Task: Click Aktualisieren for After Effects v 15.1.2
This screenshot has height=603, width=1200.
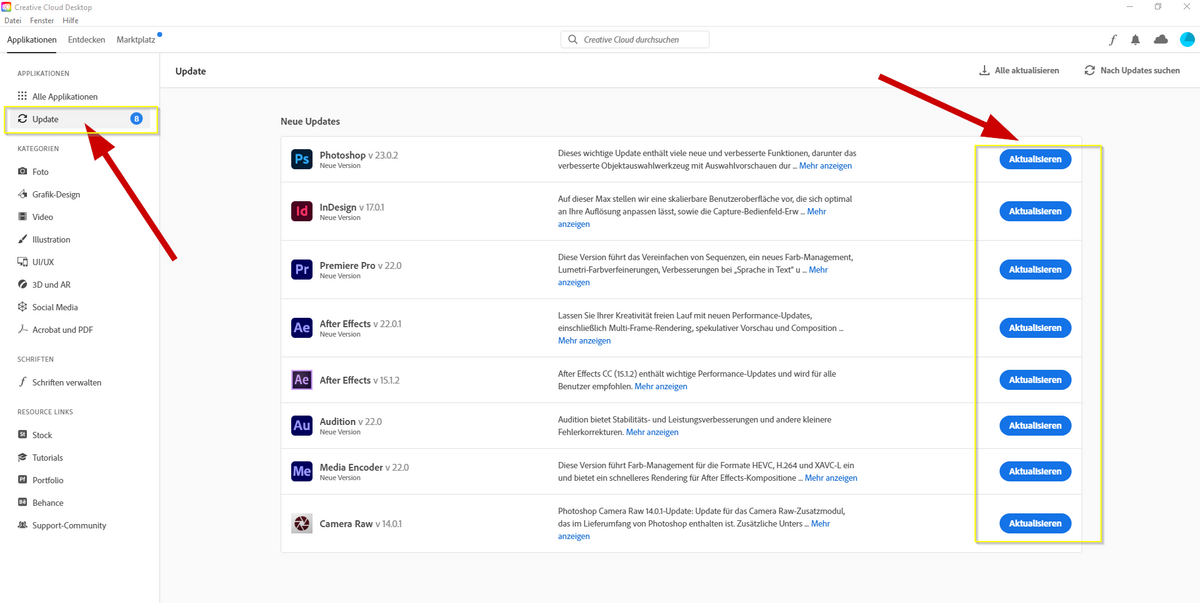Action: pyautogui.click(x=1035, y=380)
